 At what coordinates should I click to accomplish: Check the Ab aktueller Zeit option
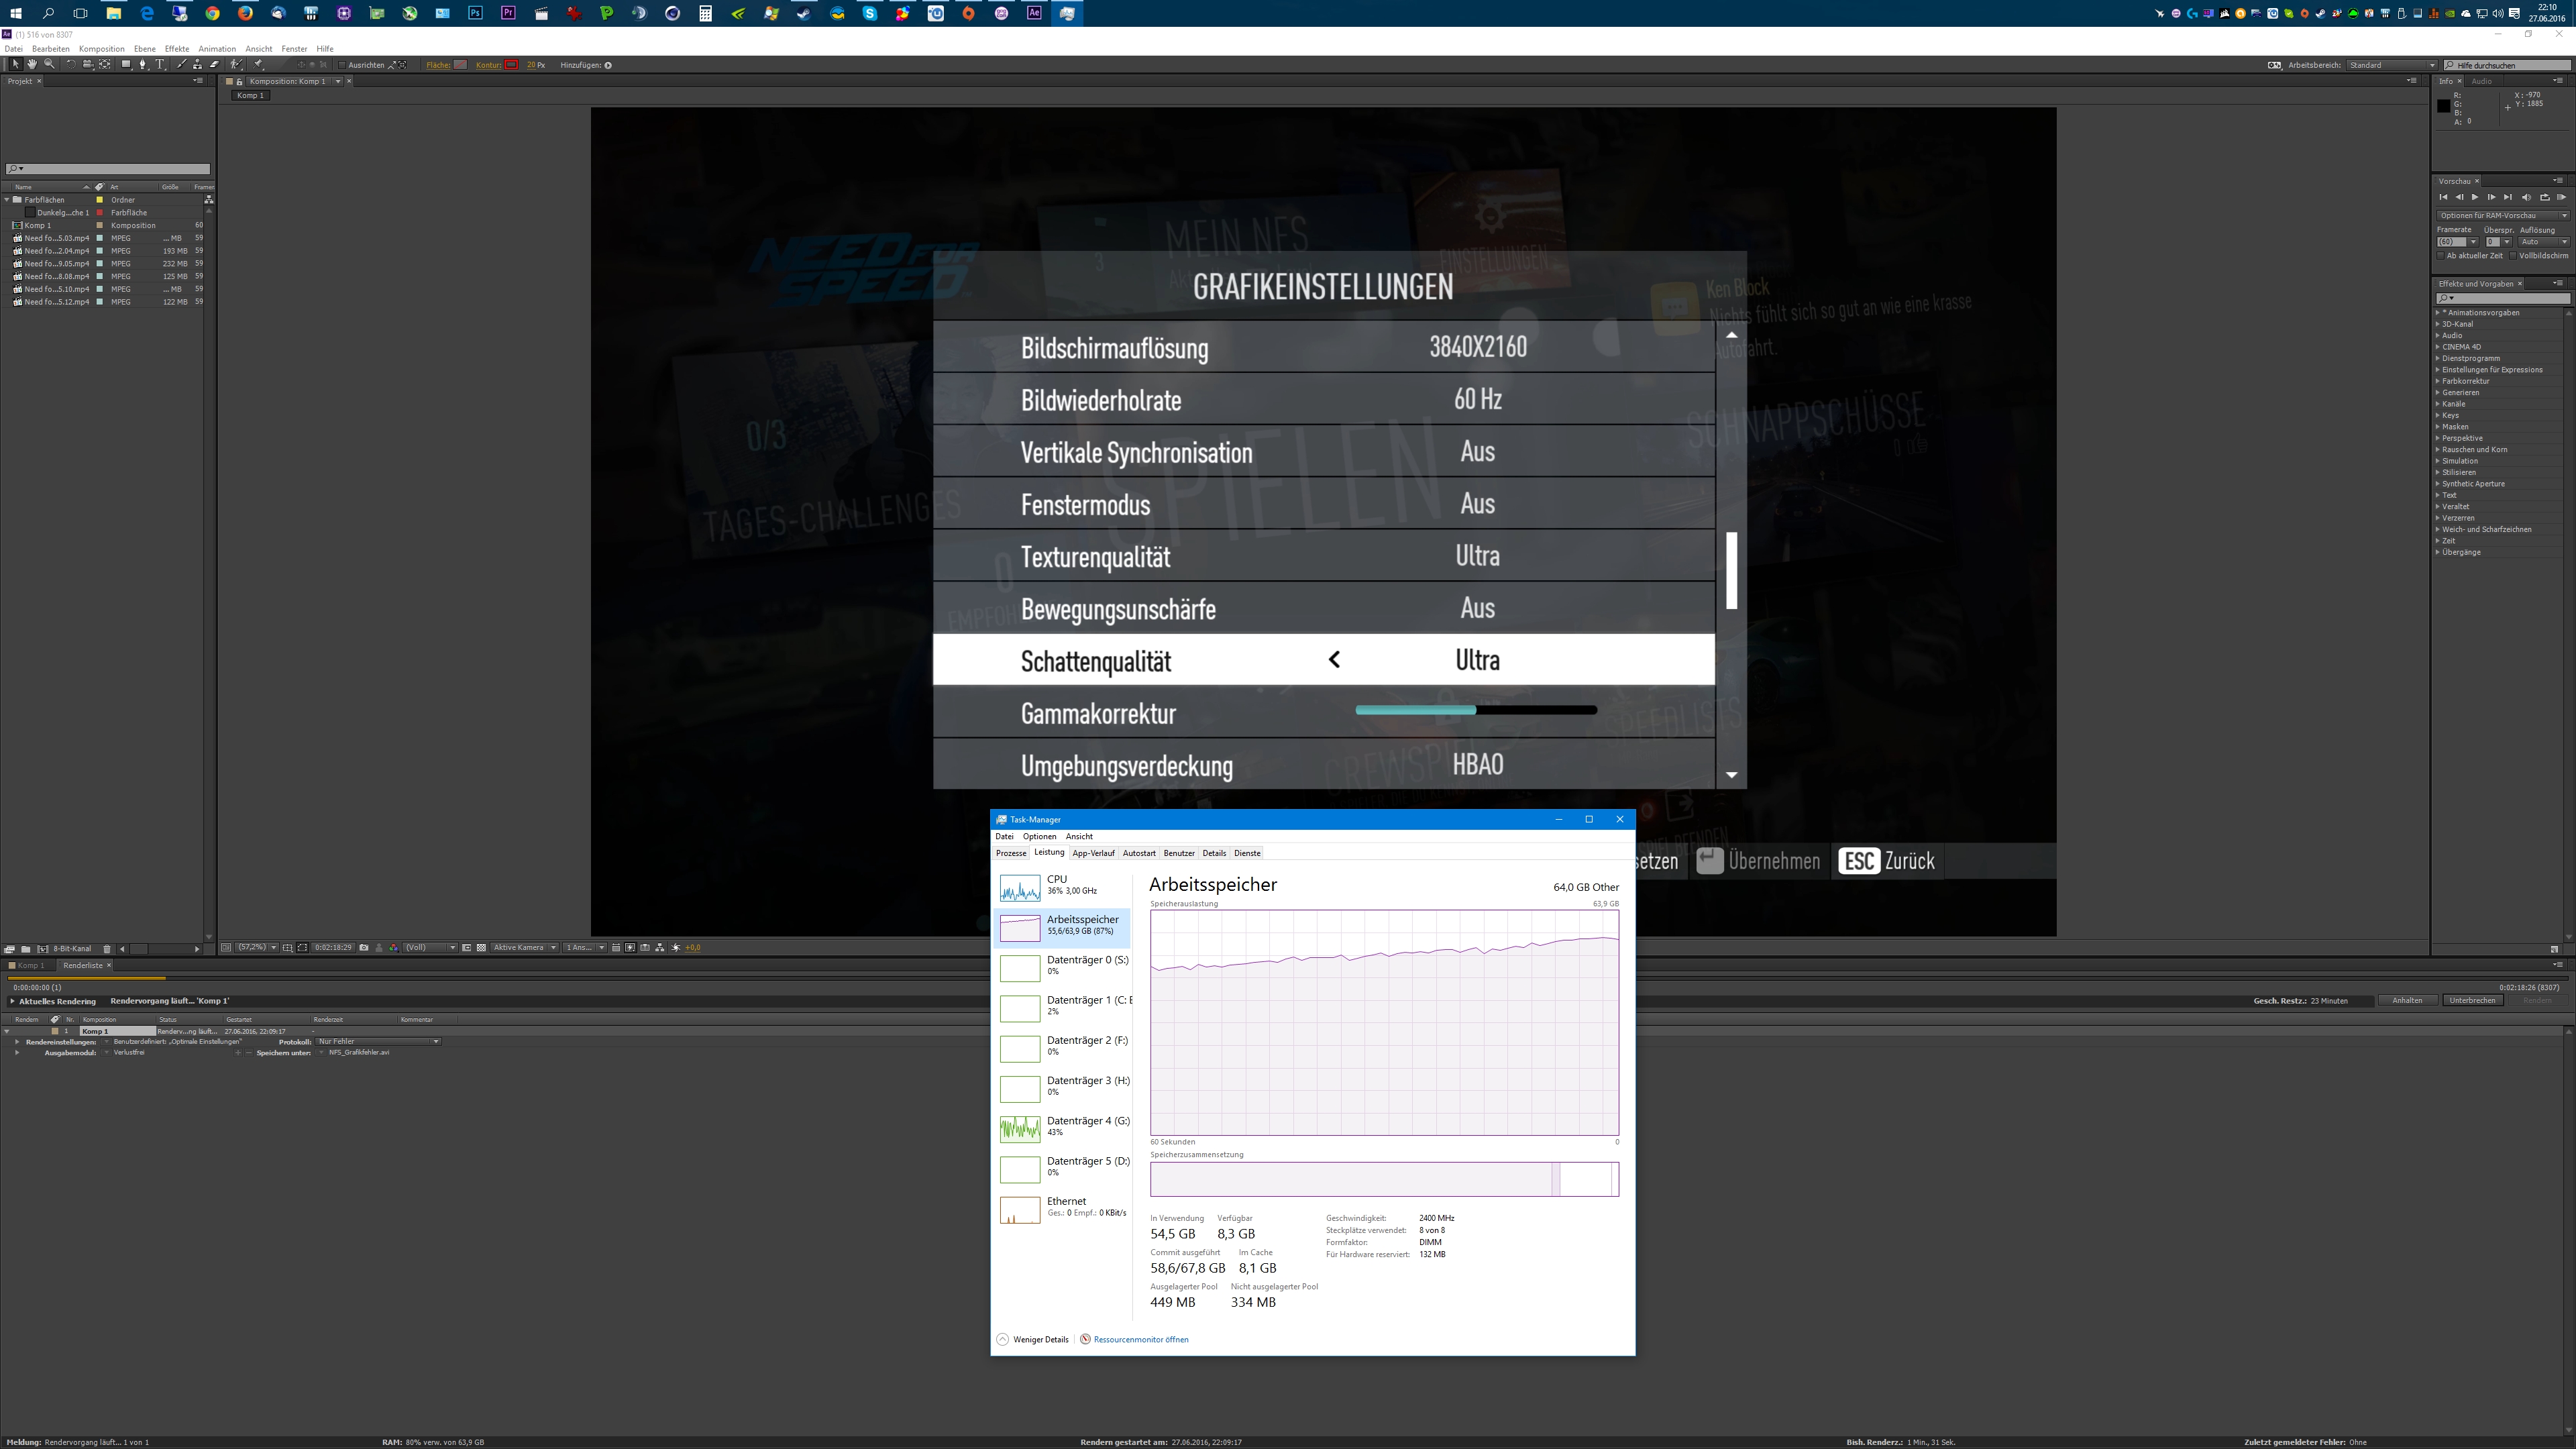pyautogui.click(x=2441, y=256)
